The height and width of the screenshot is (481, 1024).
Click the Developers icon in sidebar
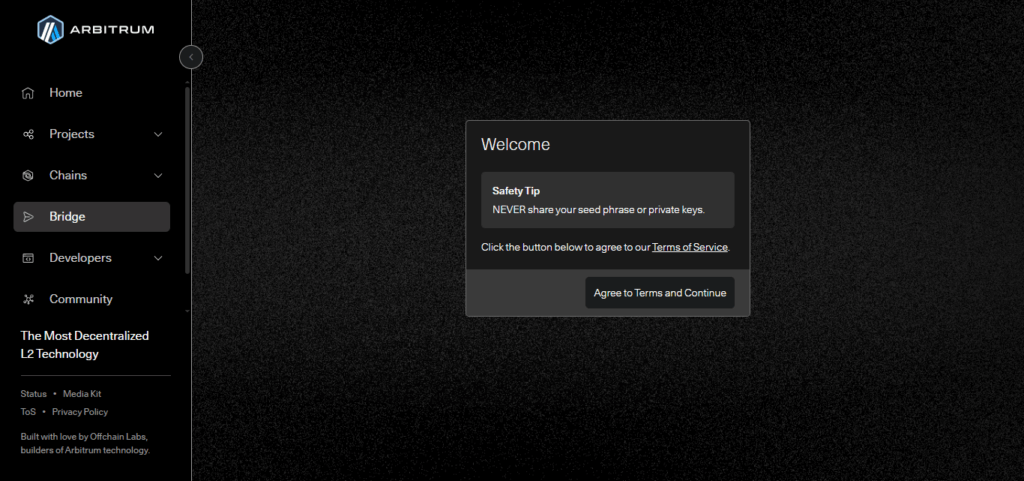(28, 258)
